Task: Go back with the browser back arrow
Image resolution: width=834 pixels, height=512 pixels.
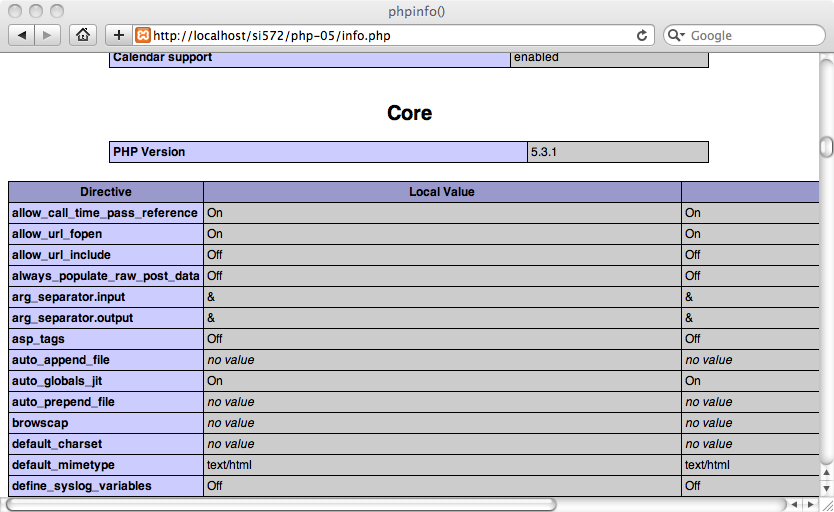Action: coord(22,36)
